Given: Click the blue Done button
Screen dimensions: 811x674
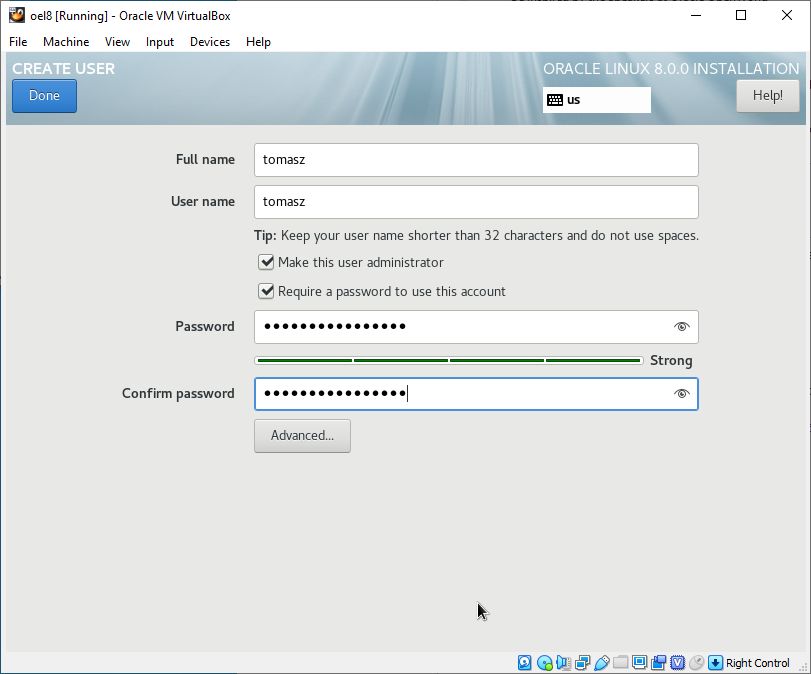Looking at the screenshot, I should (x=44, y=96).
